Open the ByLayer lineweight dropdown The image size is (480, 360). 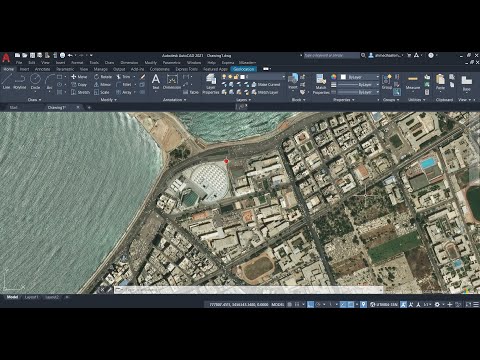(x=360, y=85)
